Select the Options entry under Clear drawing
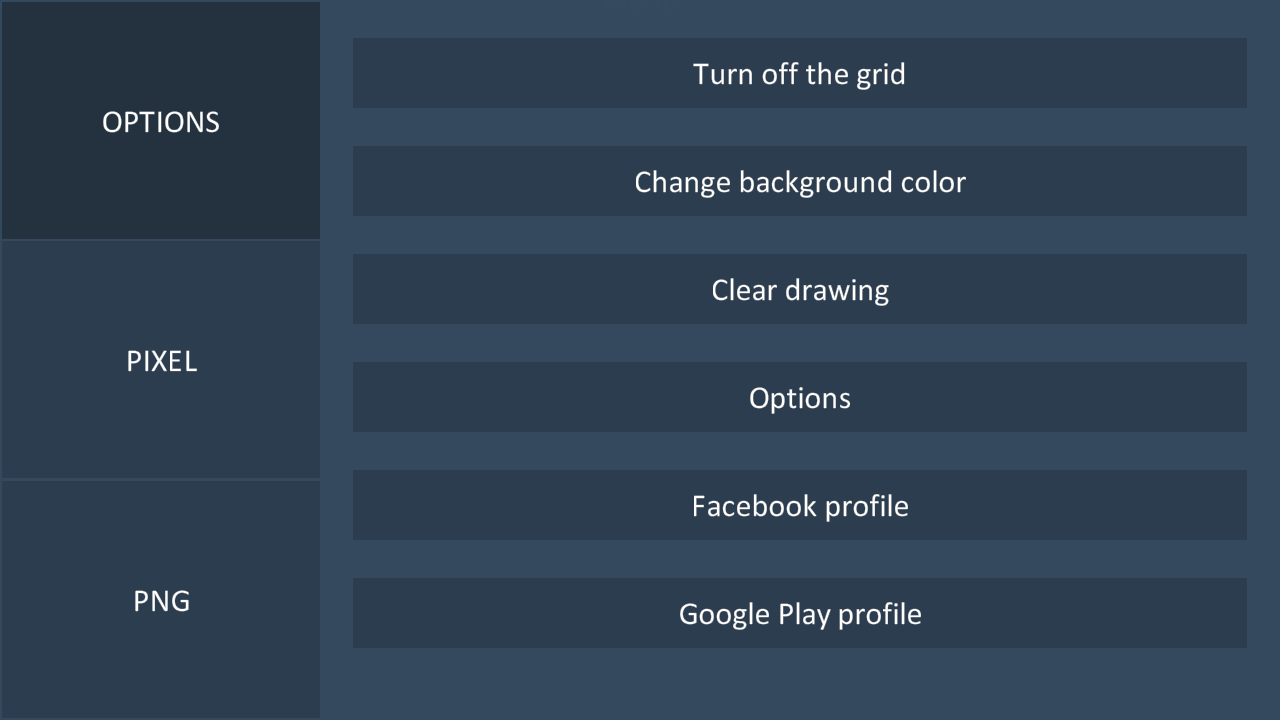1280x720 pixels. coord(799,397)
